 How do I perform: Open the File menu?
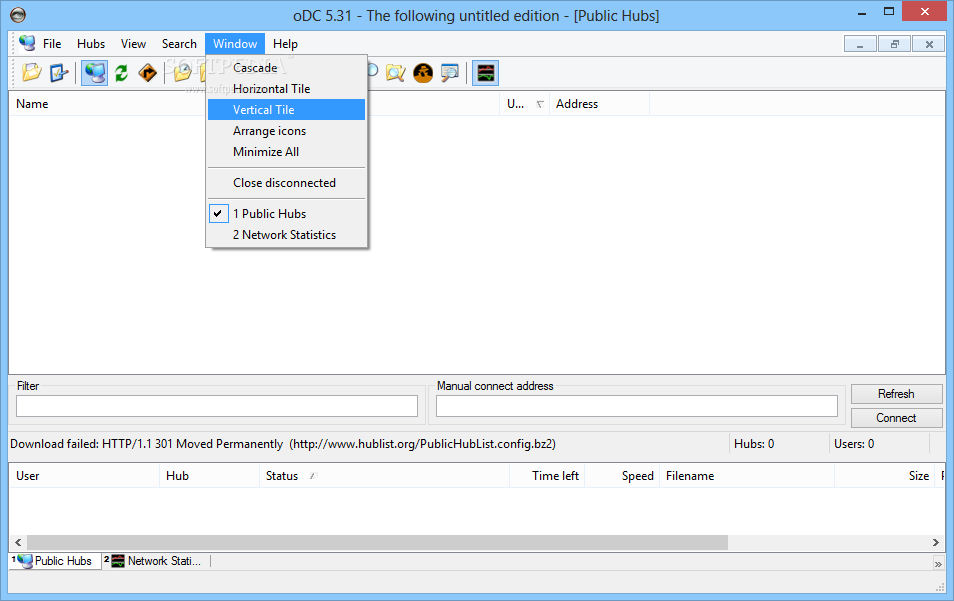tap(52, 44)
